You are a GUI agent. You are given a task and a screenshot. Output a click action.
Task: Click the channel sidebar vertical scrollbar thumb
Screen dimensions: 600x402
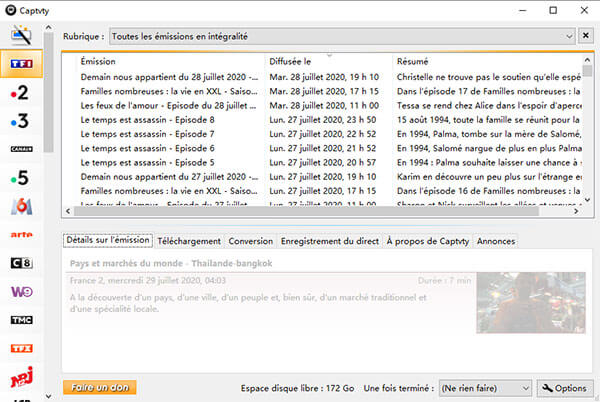pyautogui.click(x=48, y=93)
